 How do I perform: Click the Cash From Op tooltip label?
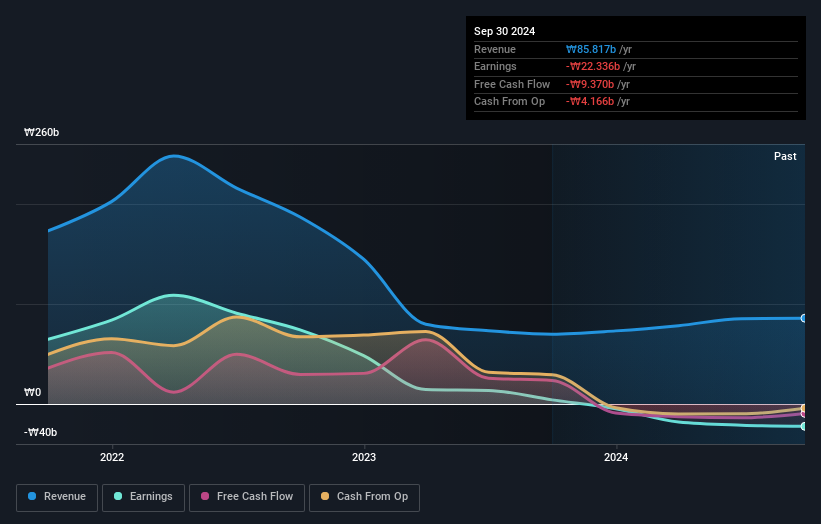pos(509,102)
